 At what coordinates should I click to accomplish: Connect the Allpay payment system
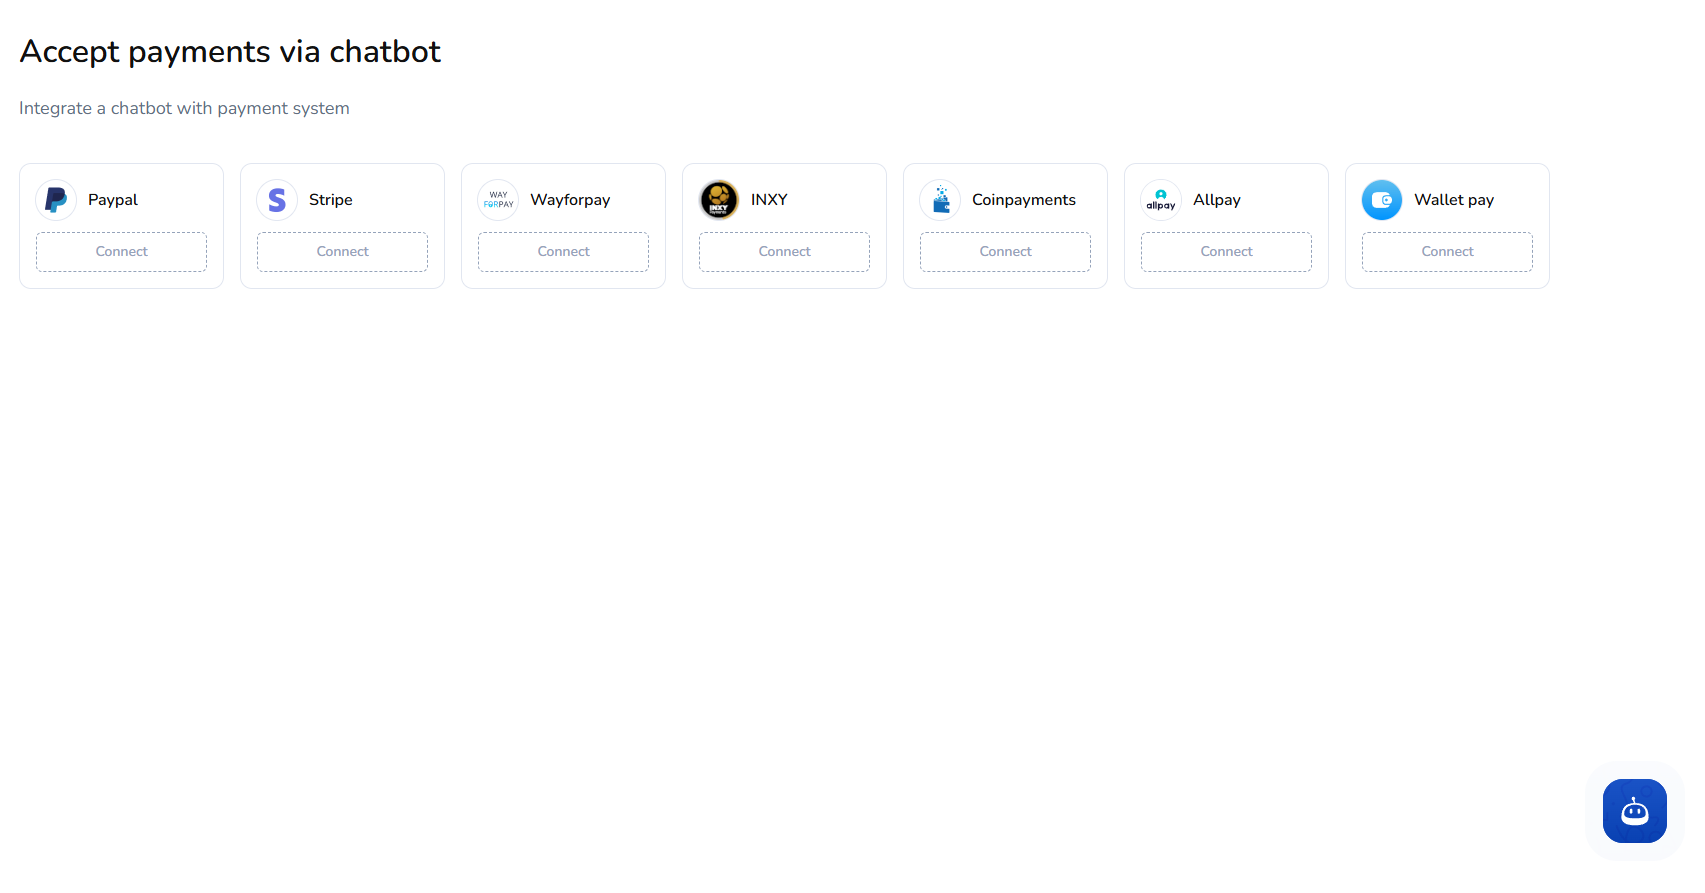(1227, 252)
